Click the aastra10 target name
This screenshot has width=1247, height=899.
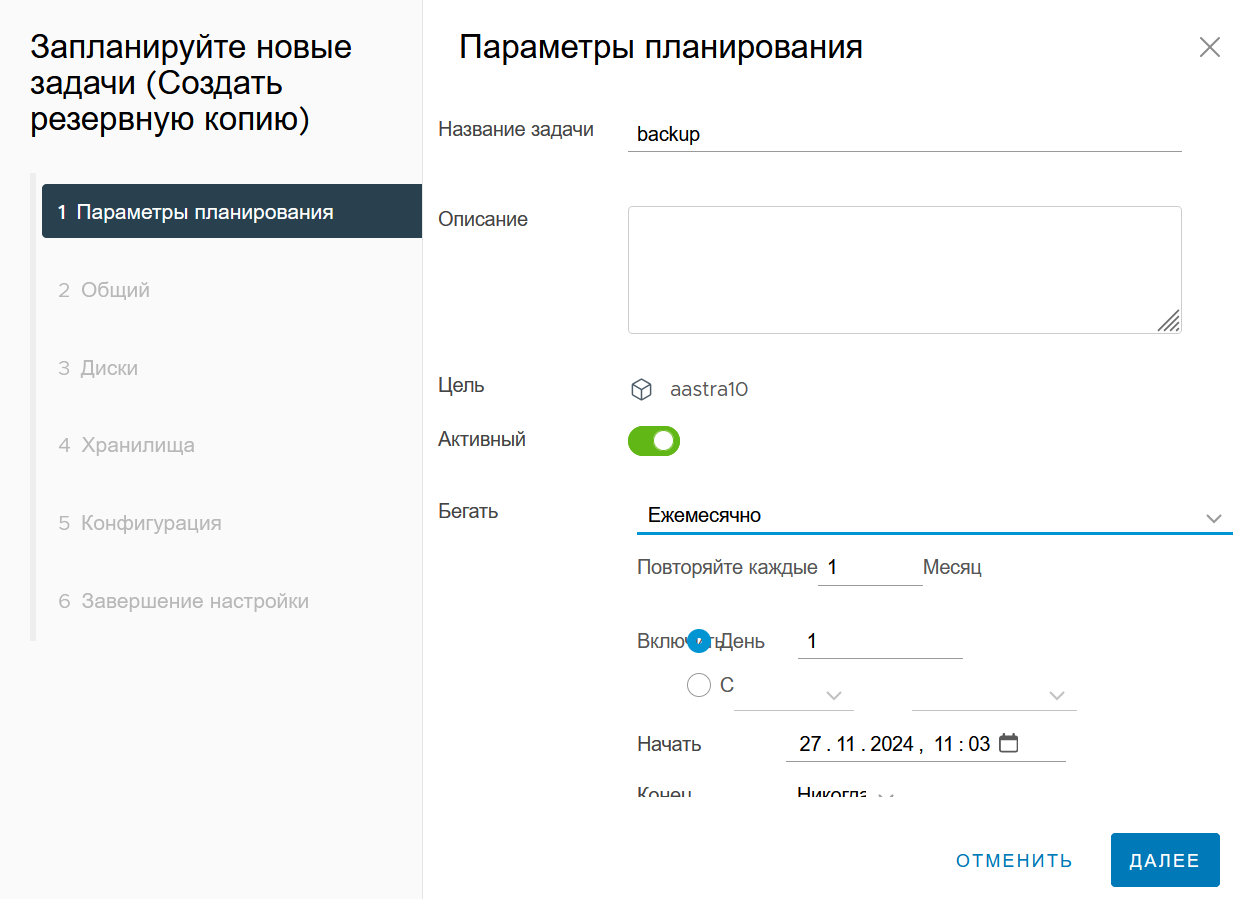pos(709,389)
